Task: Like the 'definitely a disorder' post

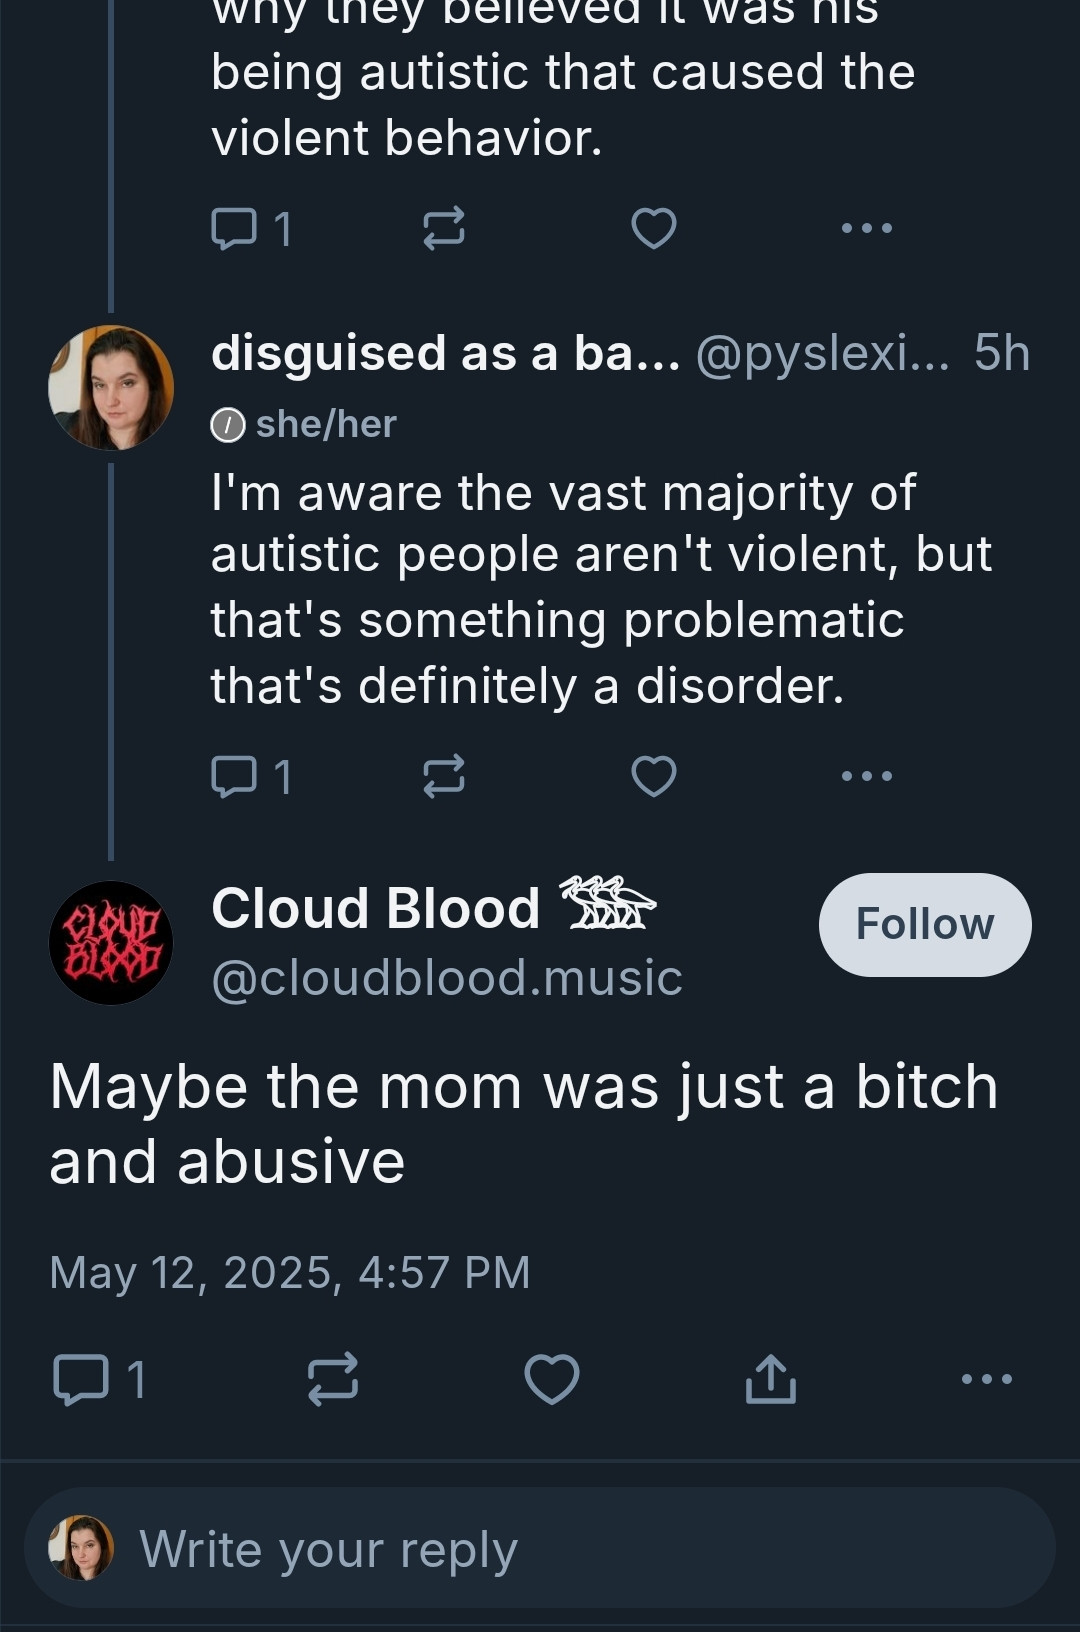Action: coord(654,776)
